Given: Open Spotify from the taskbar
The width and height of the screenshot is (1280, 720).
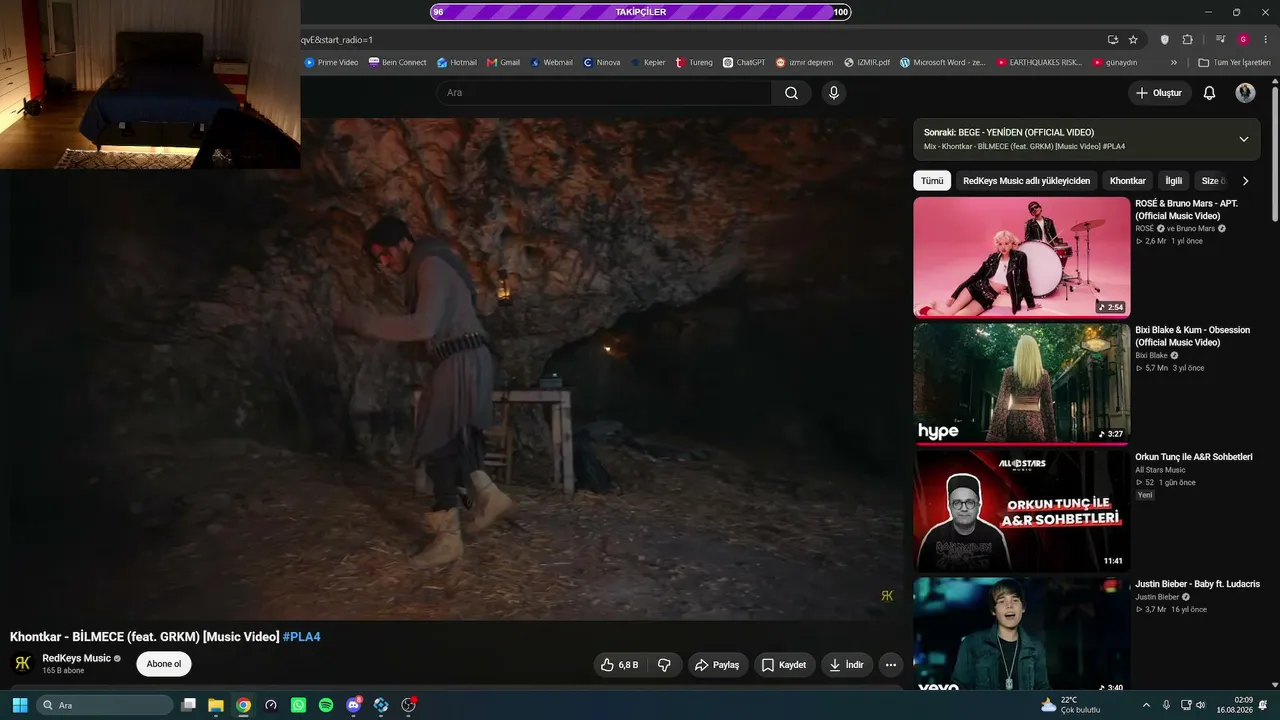Looking at the screenshot, I should (x=326, y=705).
